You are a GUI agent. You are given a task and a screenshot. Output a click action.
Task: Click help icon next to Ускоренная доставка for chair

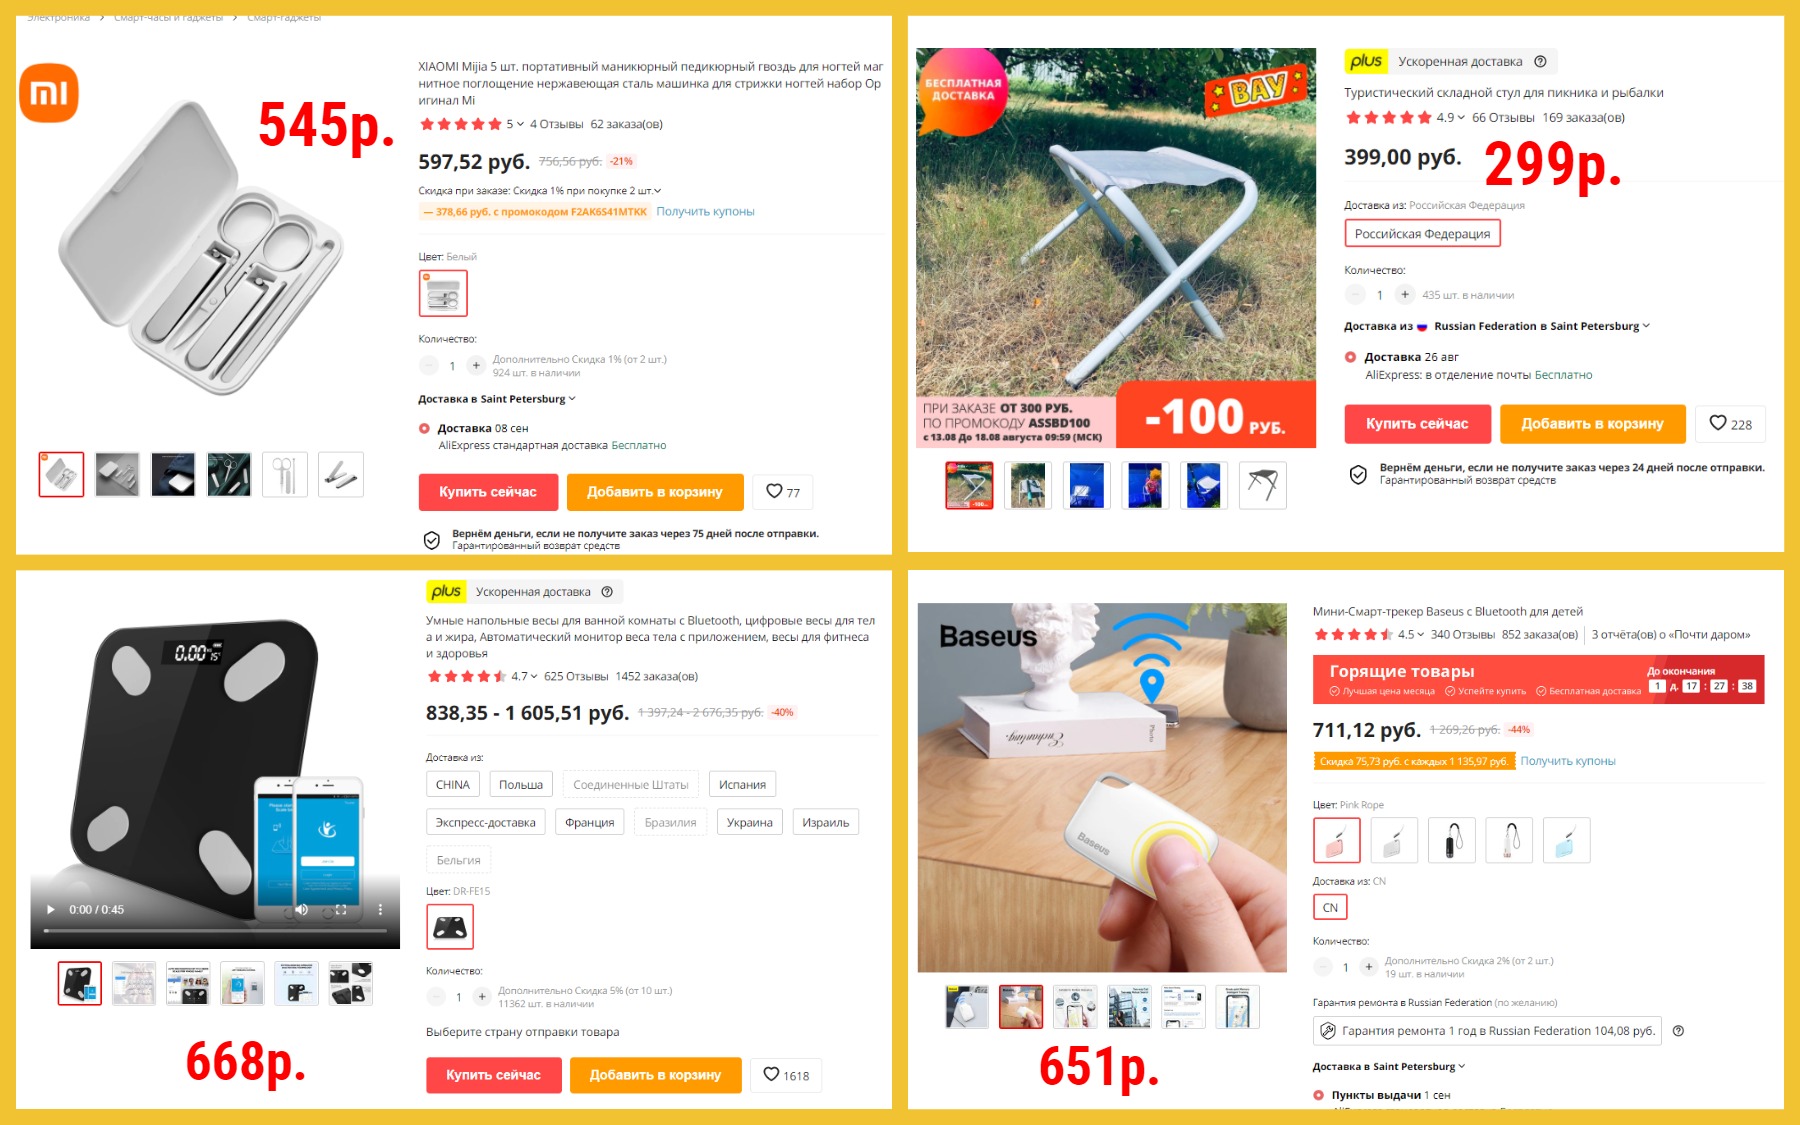point(1540,61)
